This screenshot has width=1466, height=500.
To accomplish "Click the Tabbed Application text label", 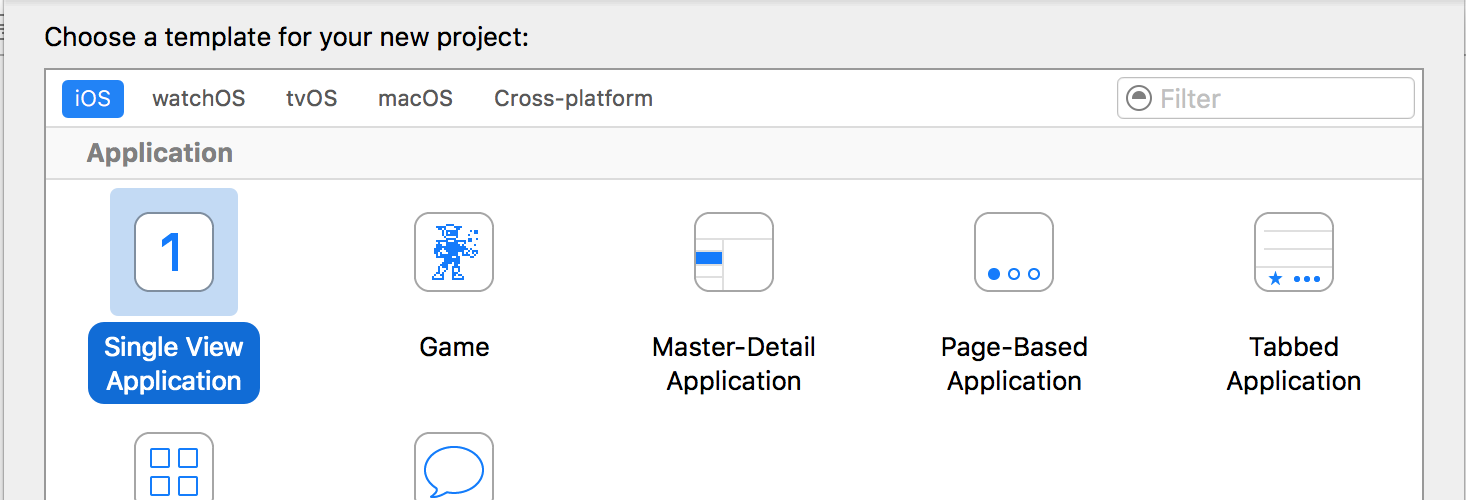I will pyautogui.click(x=1294, y=364).
